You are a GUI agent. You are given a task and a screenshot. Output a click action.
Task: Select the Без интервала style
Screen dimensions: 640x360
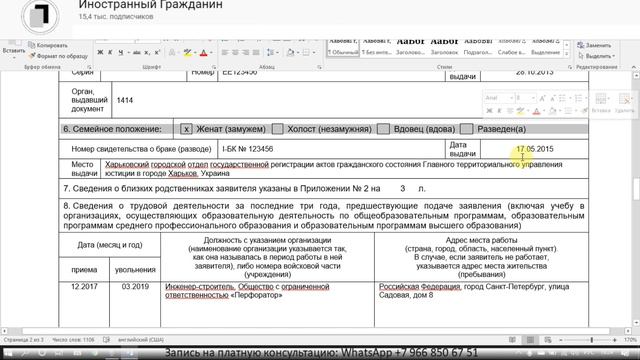(x=376, y=48)
